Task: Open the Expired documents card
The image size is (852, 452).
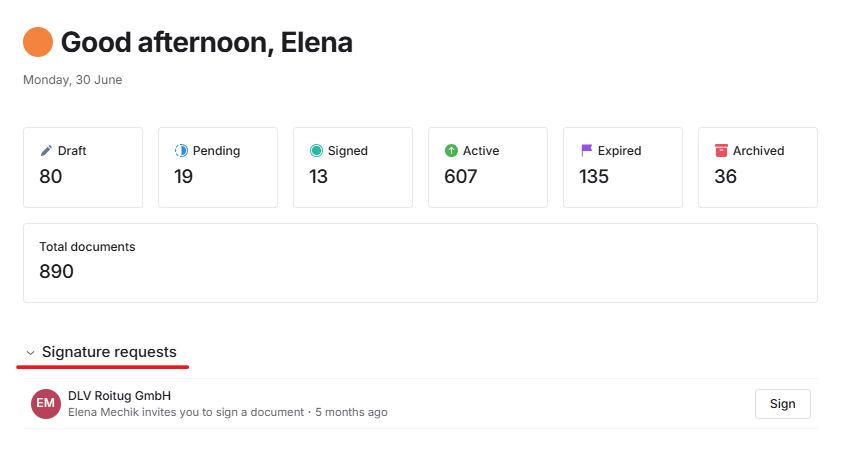Action: click(623, 167)
